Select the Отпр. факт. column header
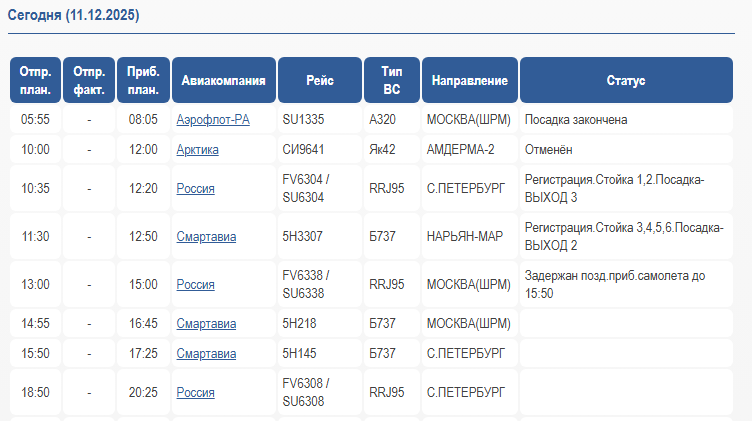This screenshot has width=752, height=421. (x=89, y=81)
